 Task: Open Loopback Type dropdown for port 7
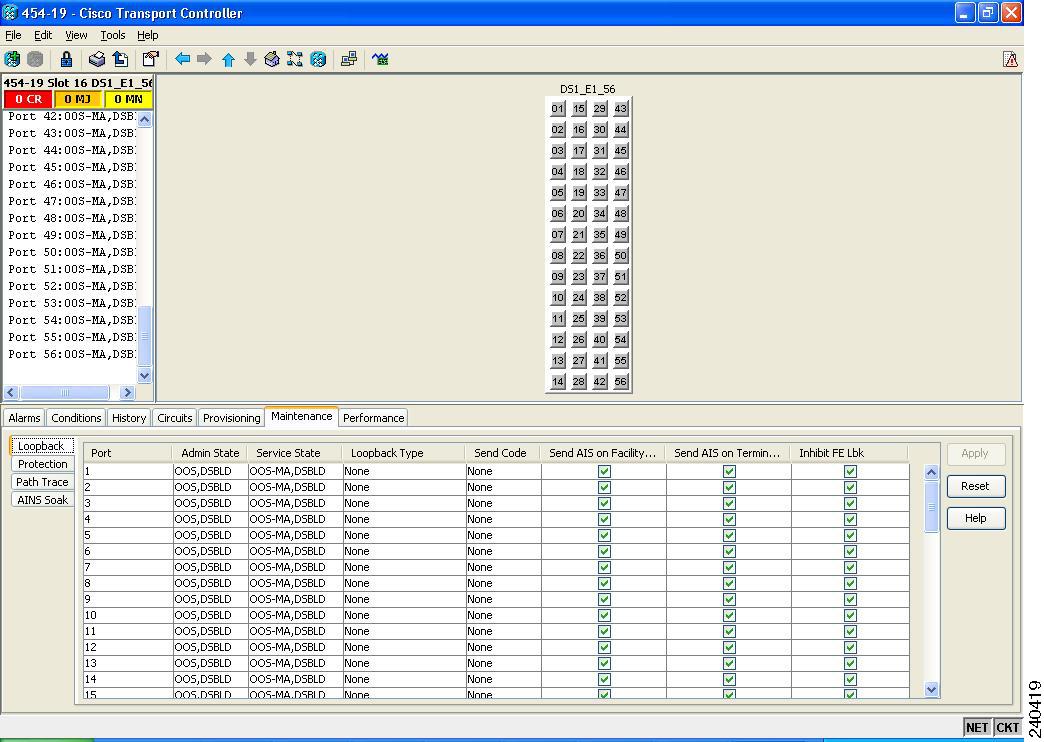403,567
